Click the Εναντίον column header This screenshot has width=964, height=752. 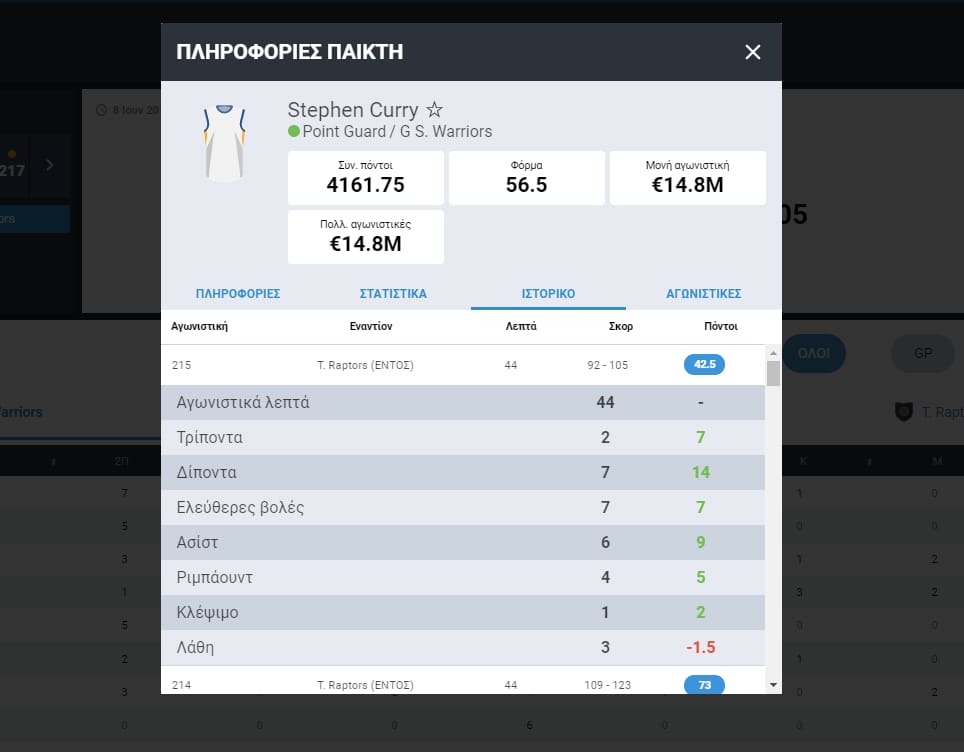[x=371, y=326]
